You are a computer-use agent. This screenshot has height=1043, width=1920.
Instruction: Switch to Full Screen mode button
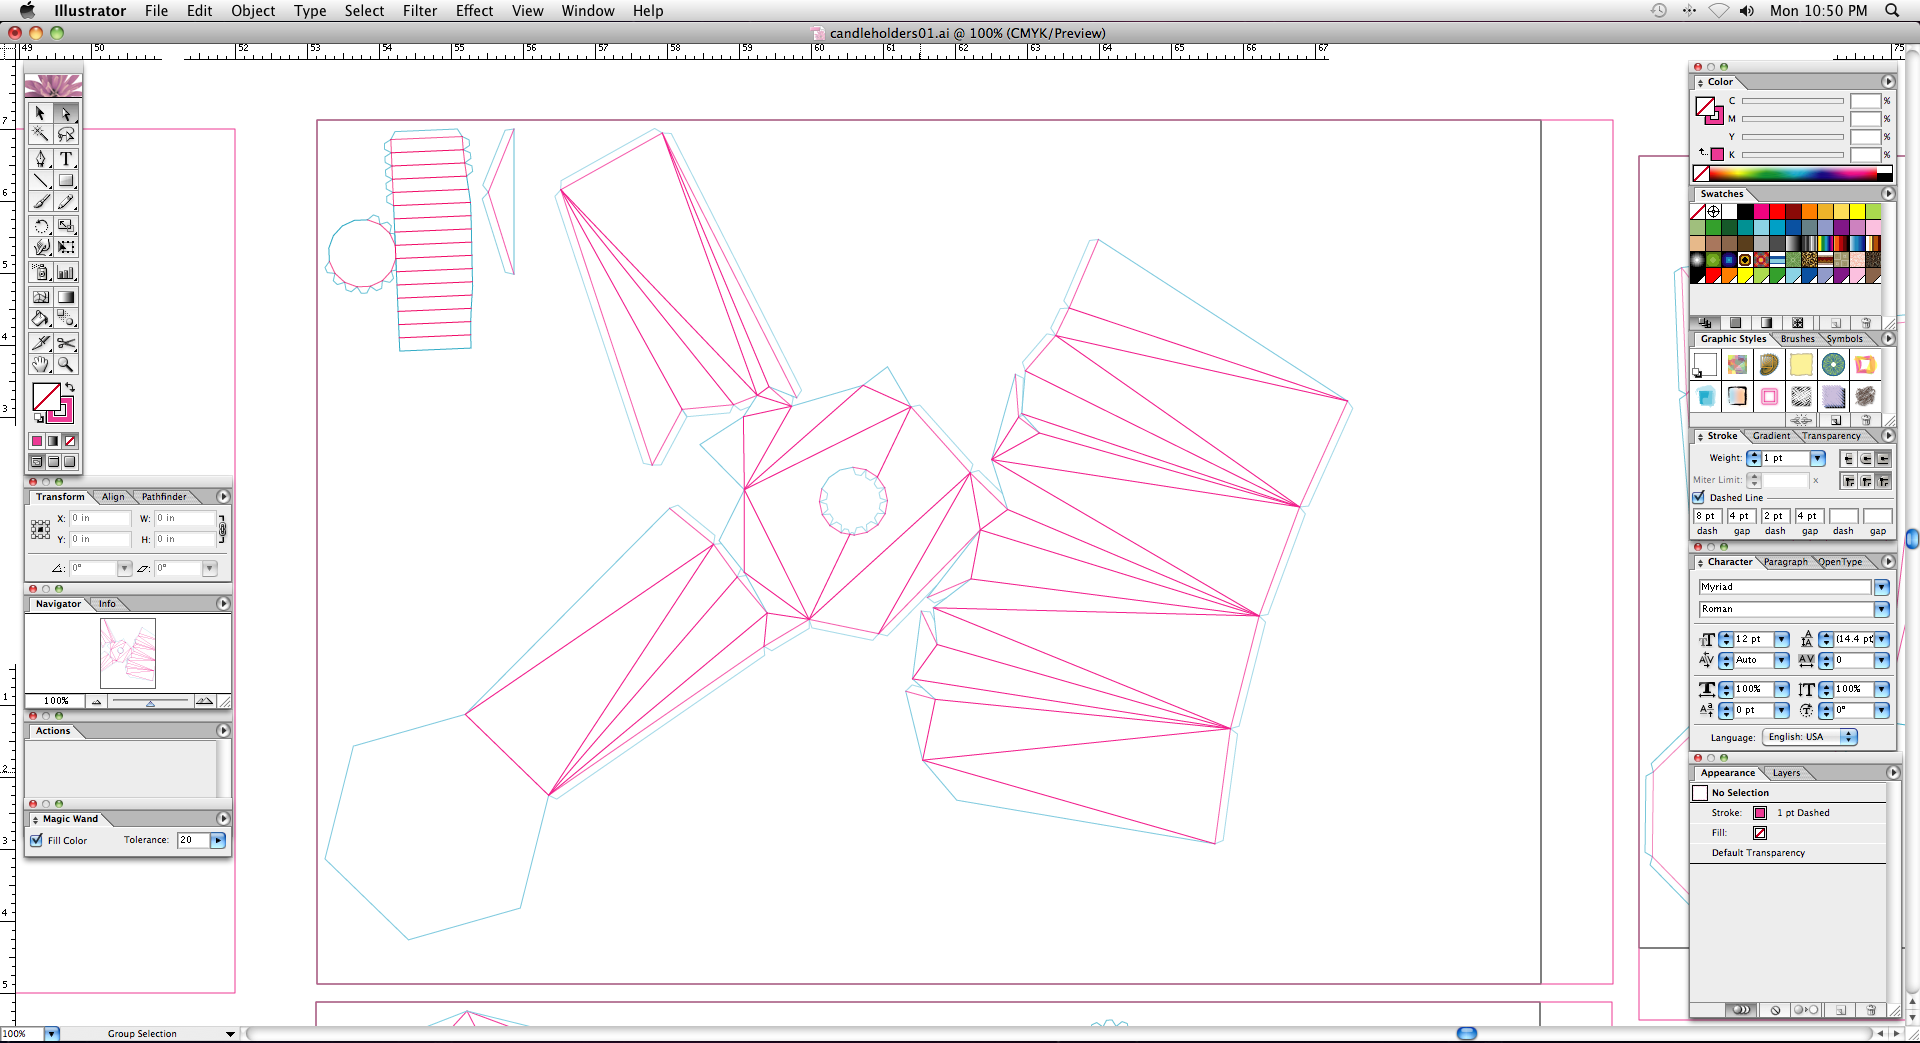(70, 462)
